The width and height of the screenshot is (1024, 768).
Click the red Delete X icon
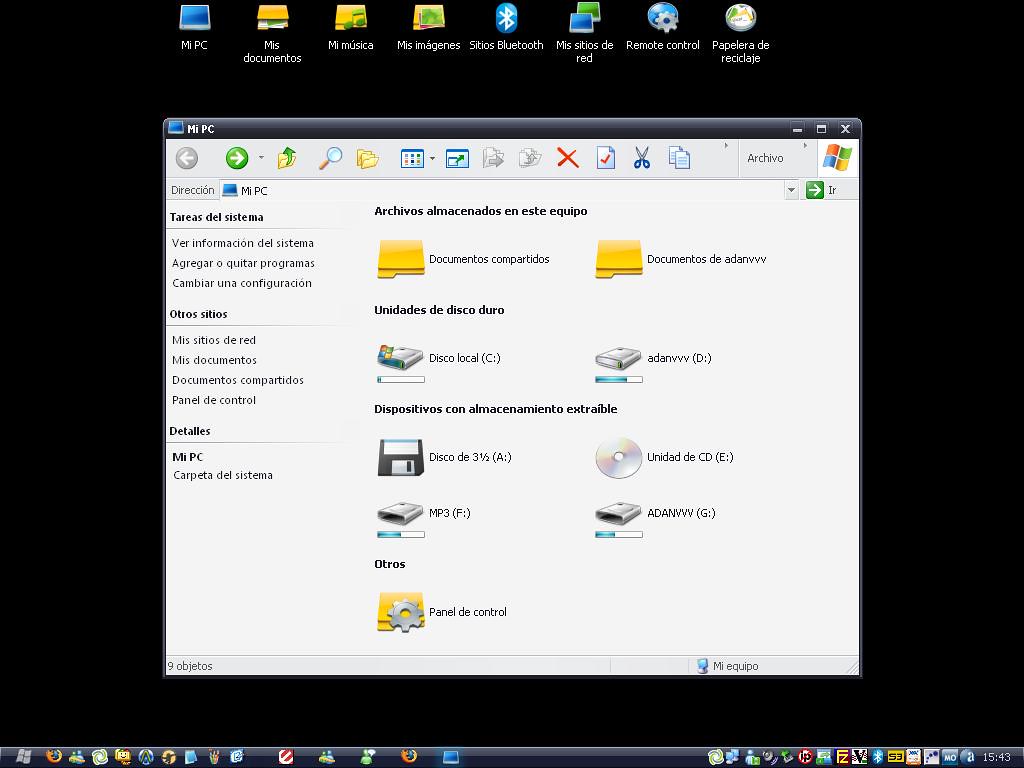pos(568,158)
